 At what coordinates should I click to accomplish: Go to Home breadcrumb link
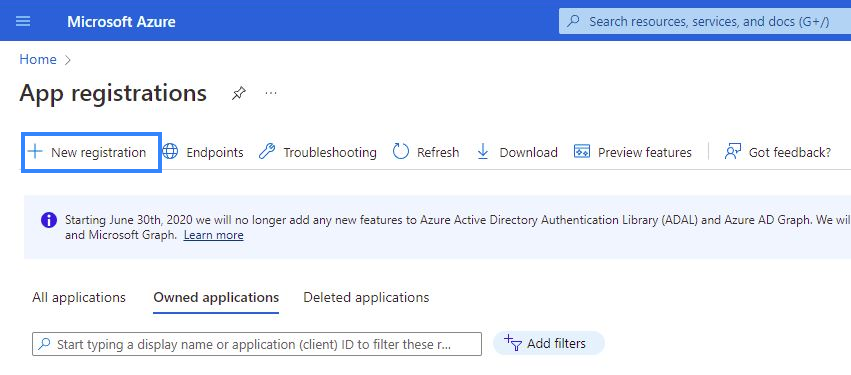[x=38, y=59]
